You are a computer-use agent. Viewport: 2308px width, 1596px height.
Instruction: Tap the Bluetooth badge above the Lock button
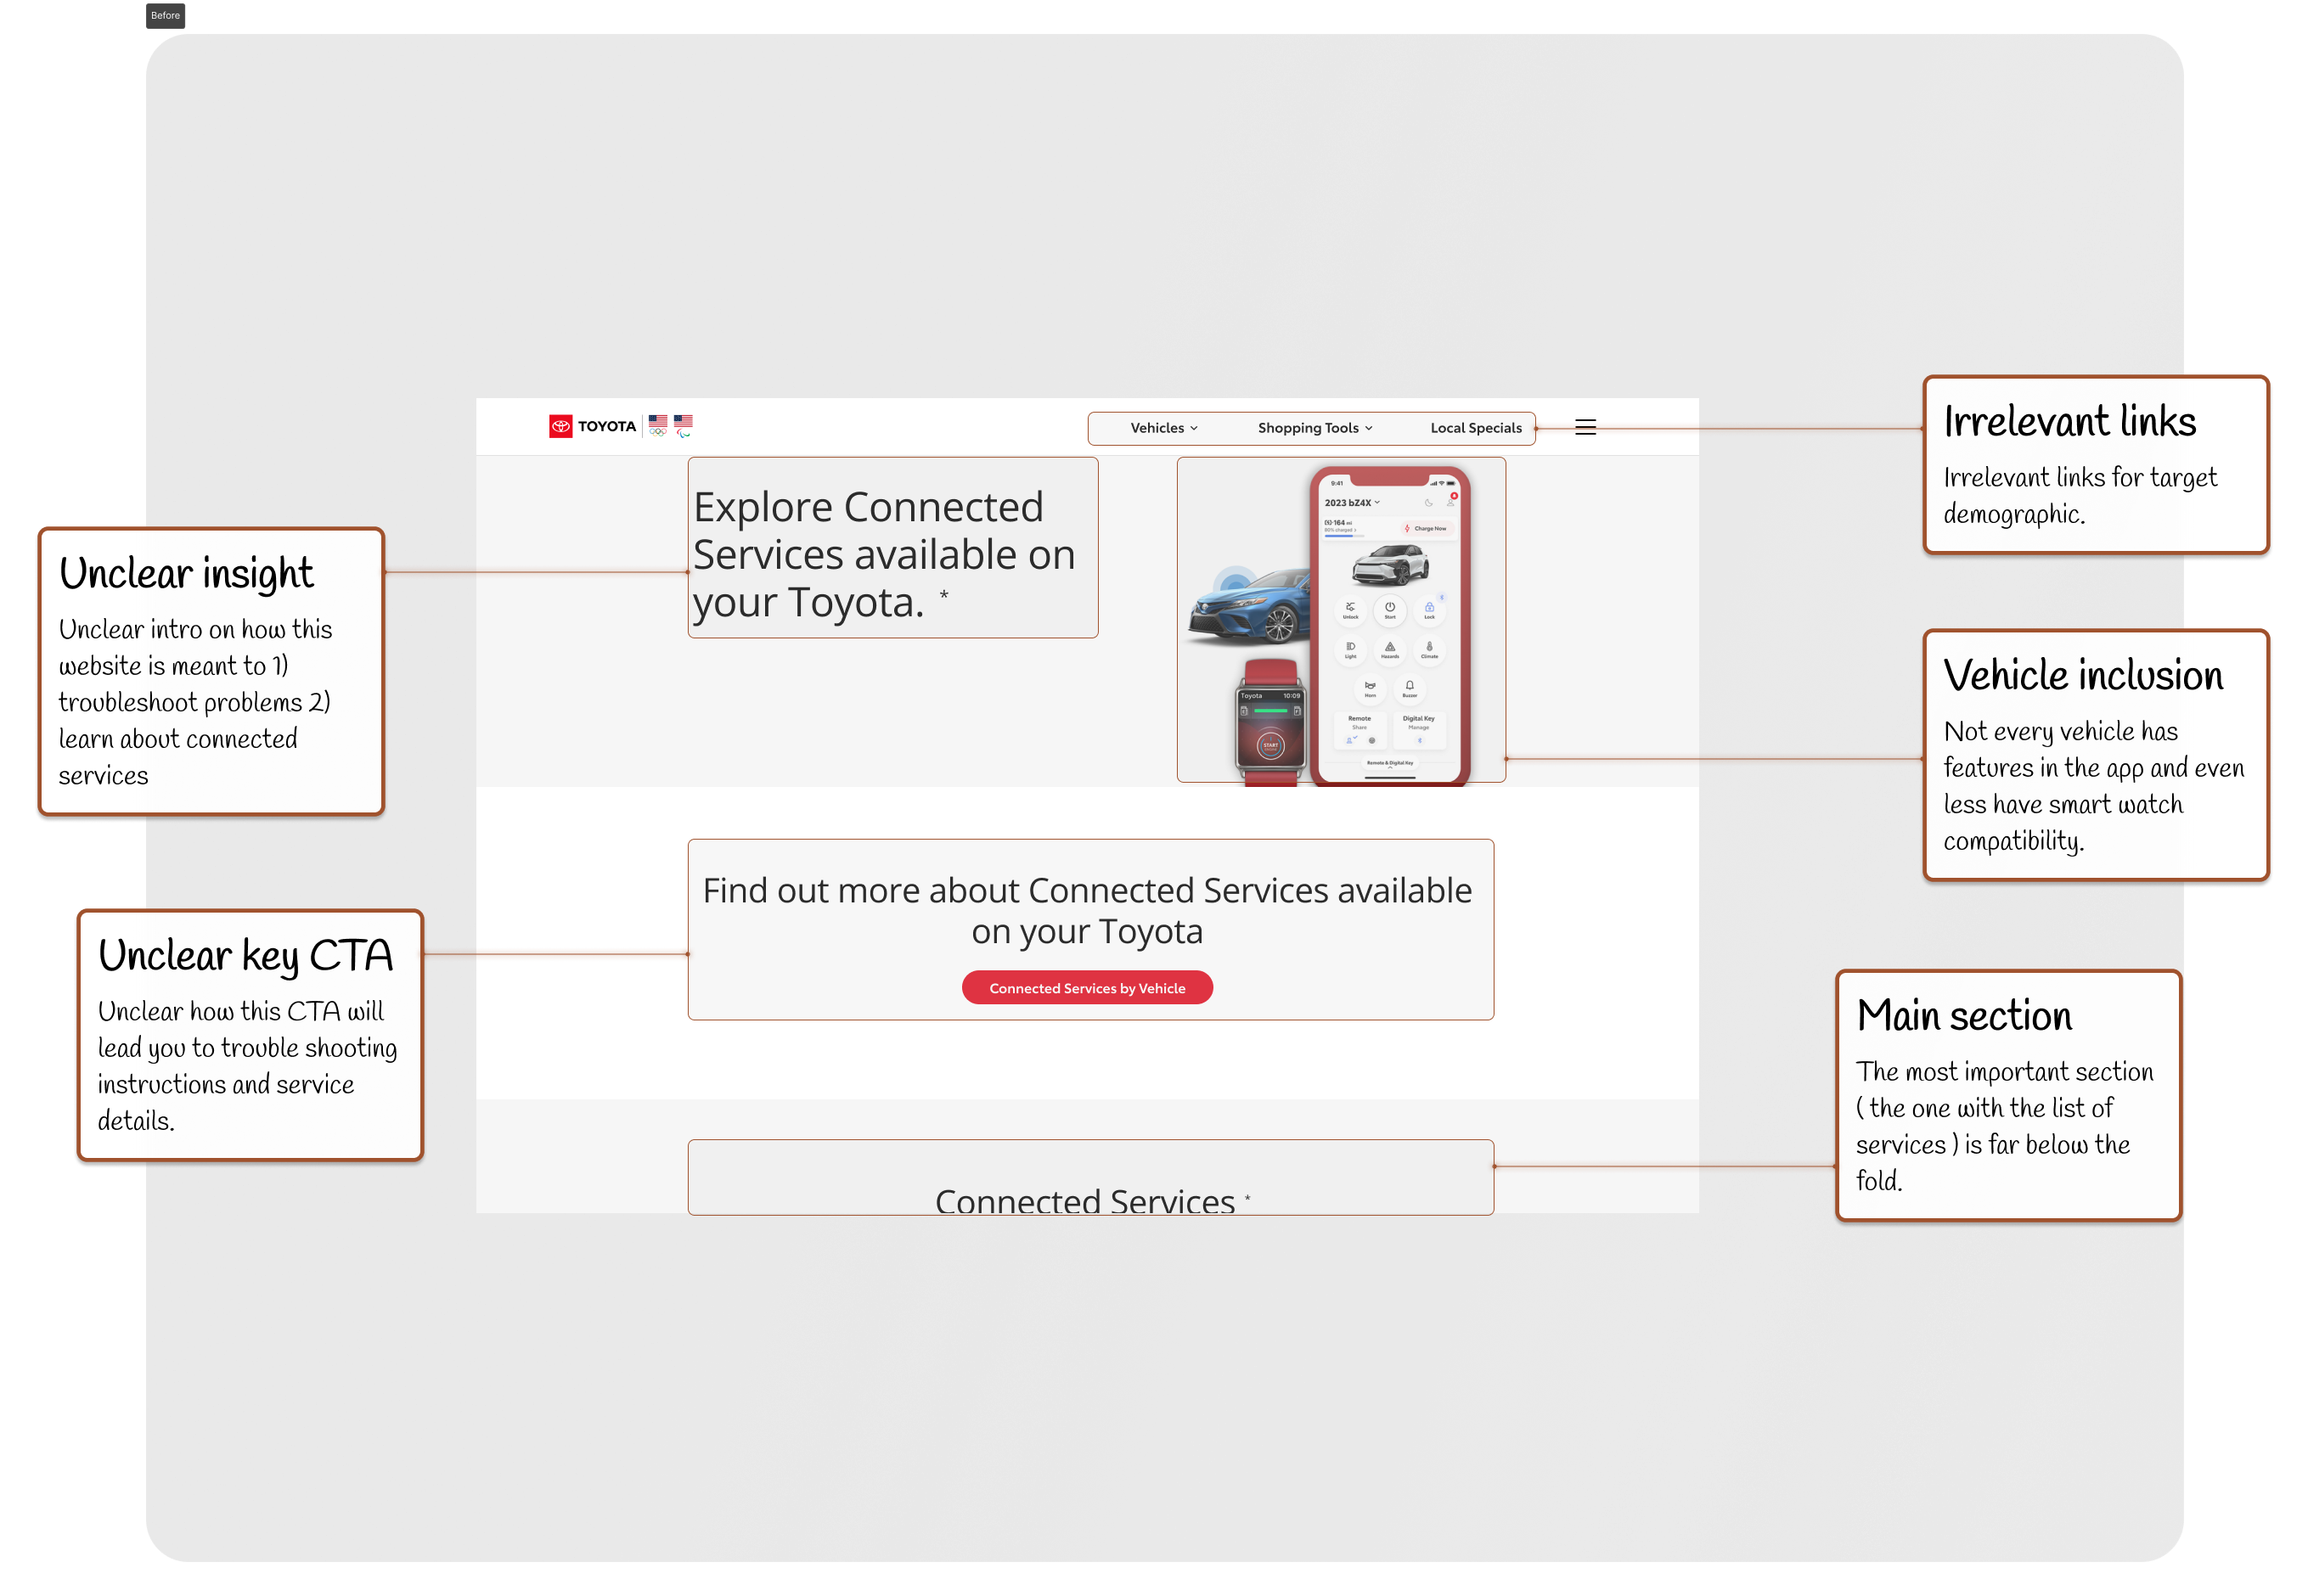tap(1441, 597)
